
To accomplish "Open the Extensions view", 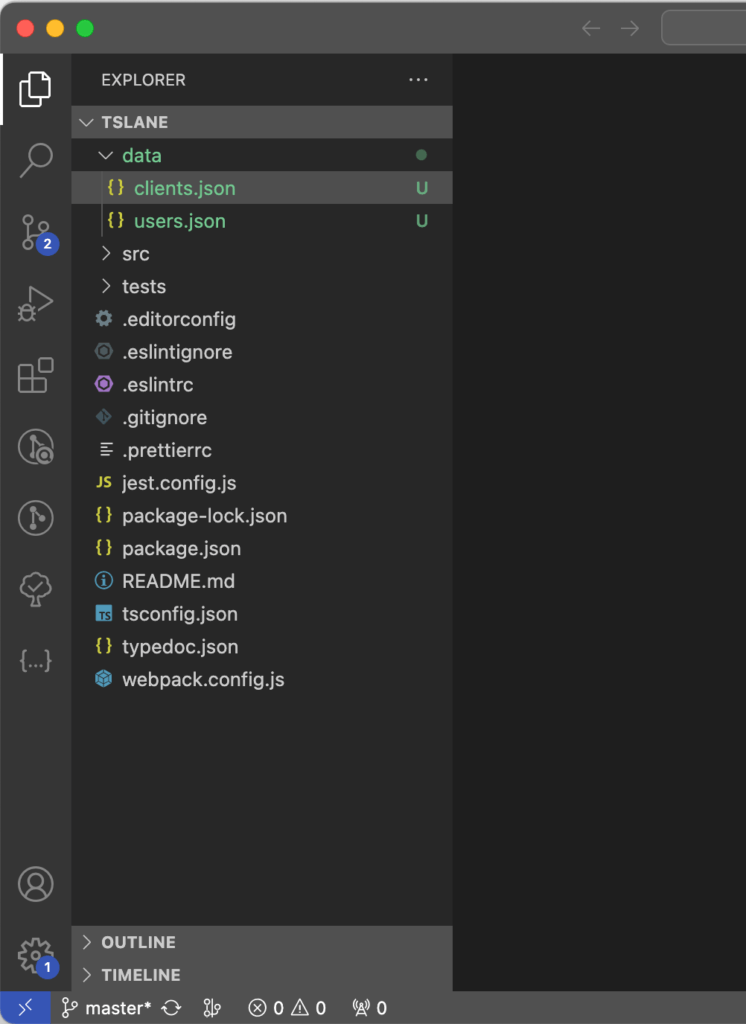I will click(x=35, y=375).
